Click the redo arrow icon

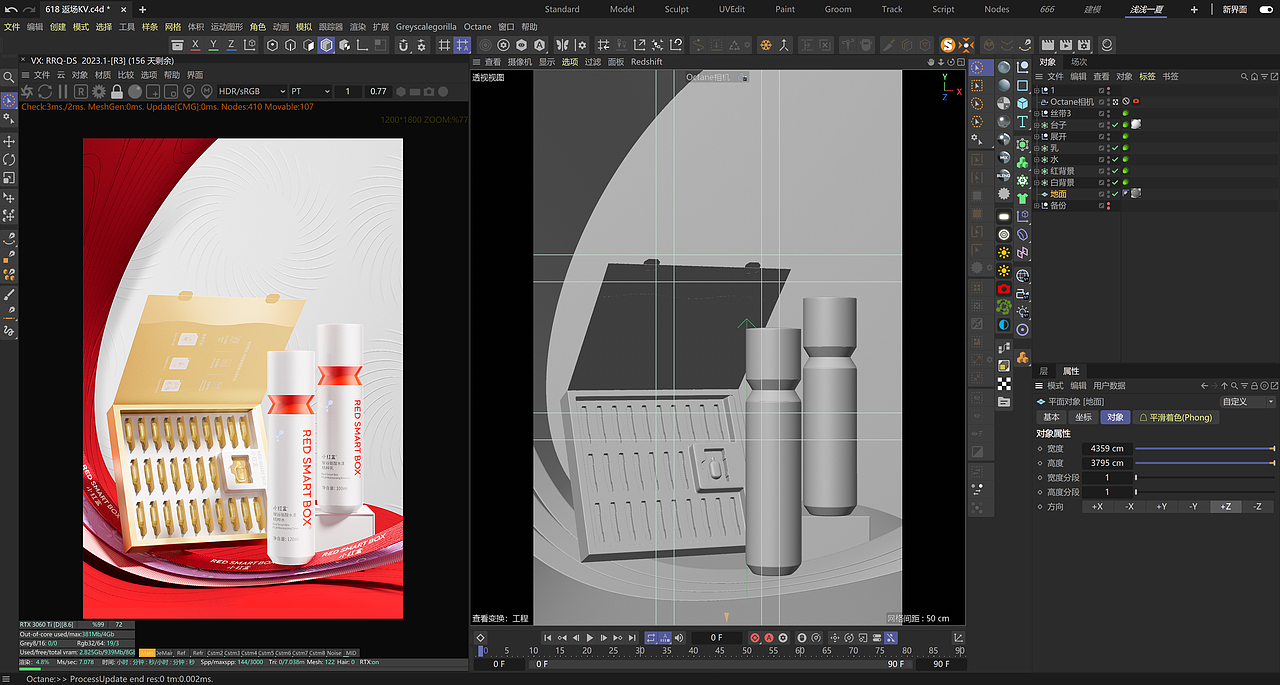click(30, 9)
